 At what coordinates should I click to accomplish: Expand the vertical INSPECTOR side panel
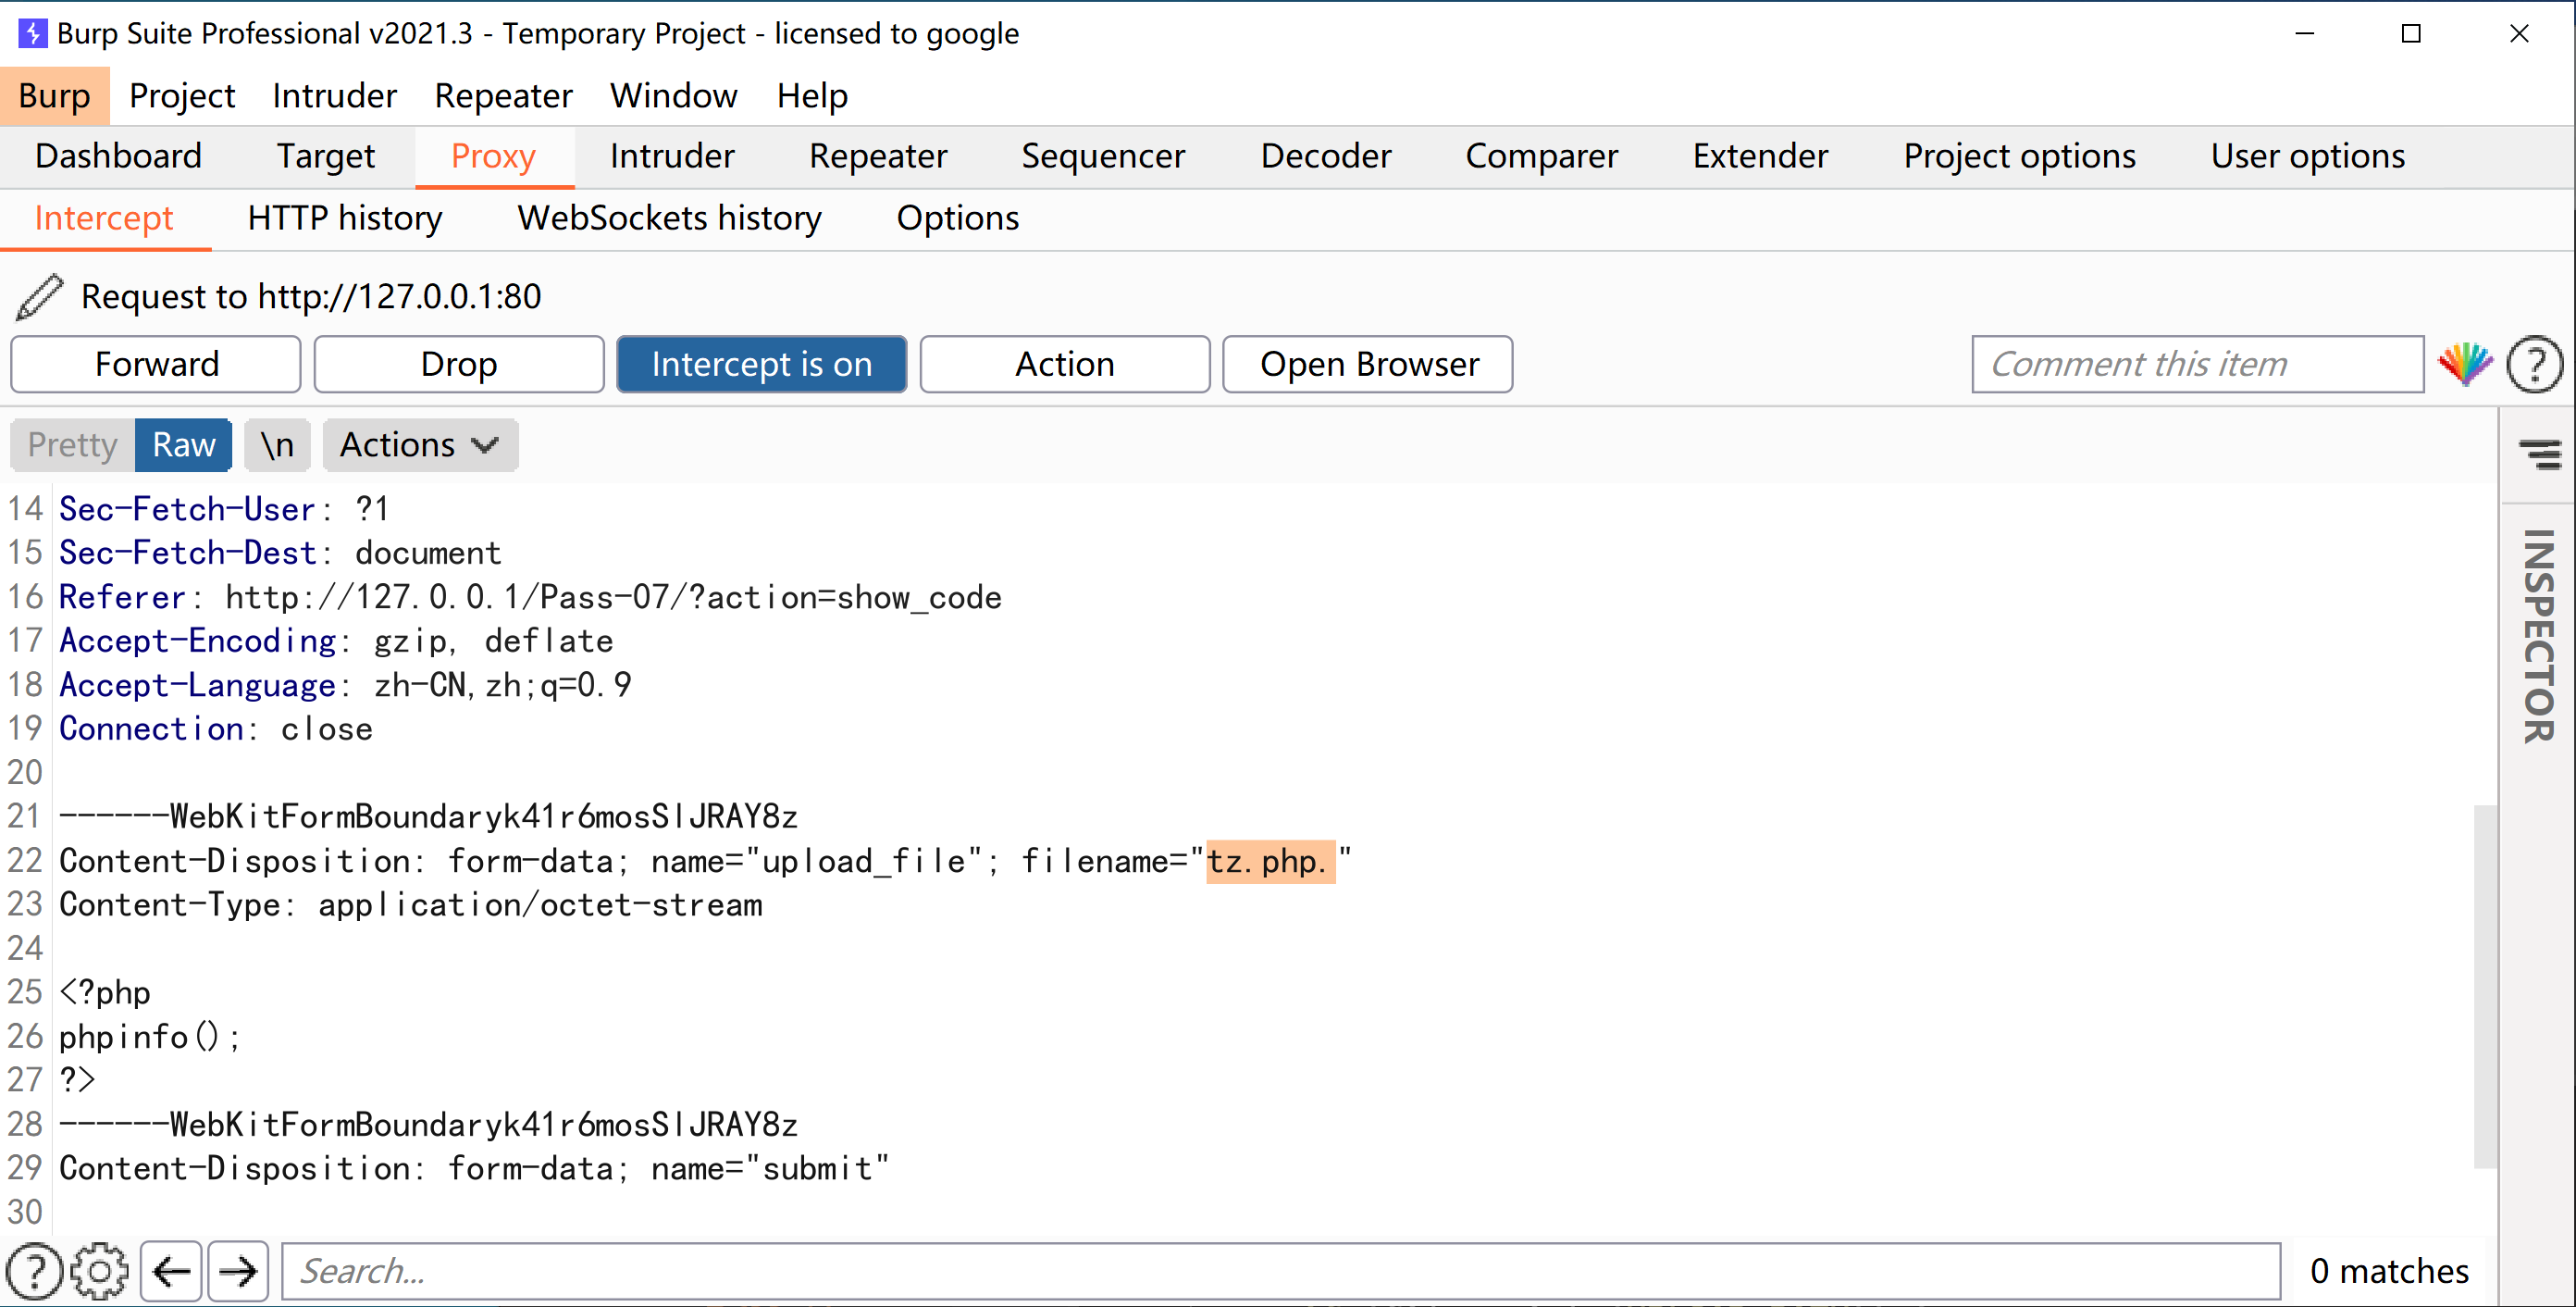coord(2538,636)
